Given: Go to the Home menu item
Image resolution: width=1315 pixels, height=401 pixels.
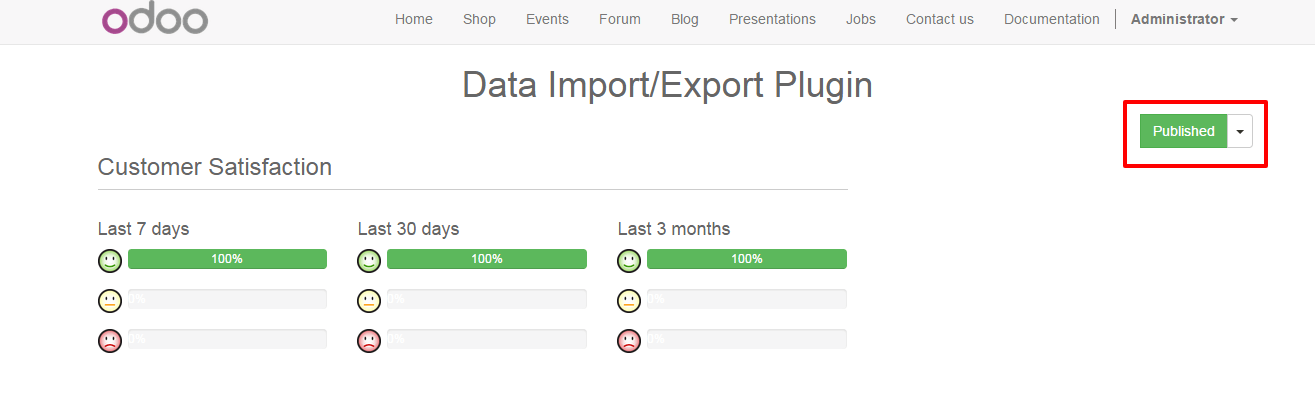Looking at the screenshot, I should [414, 19].
